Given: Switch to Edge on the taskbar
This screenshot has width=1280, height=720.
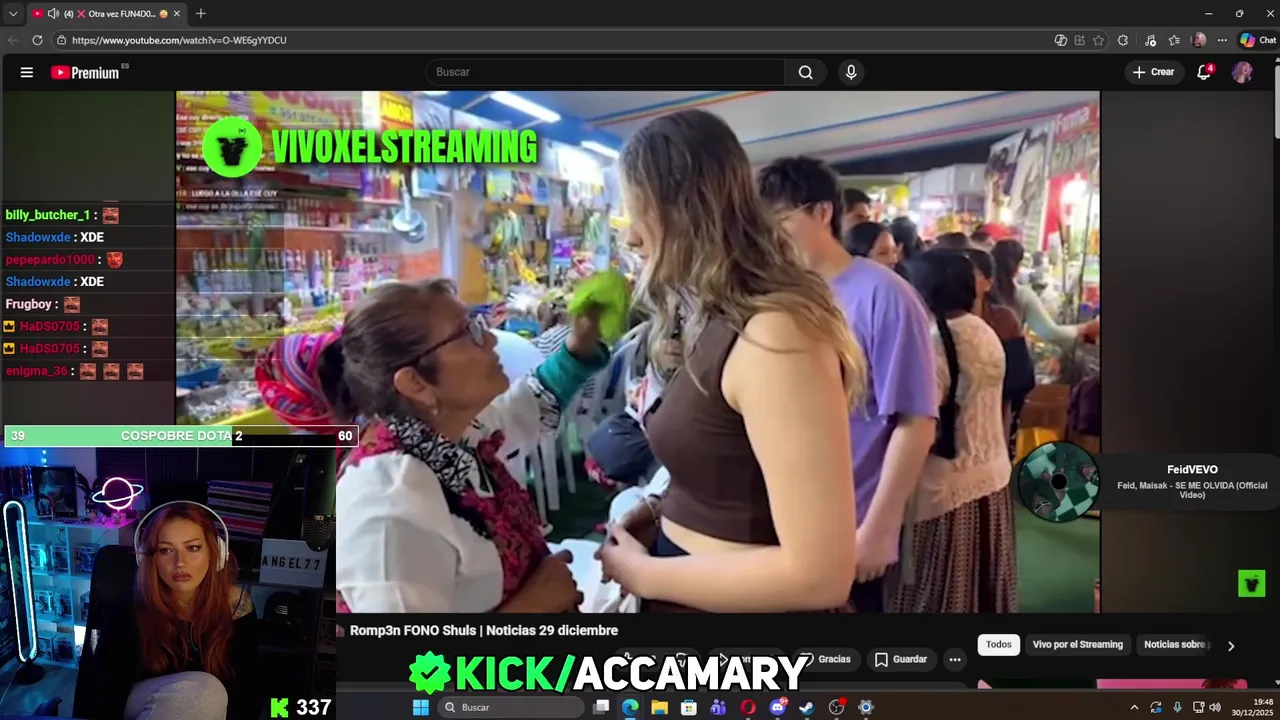Looking at the screenshot, I should tap(630, 707).
